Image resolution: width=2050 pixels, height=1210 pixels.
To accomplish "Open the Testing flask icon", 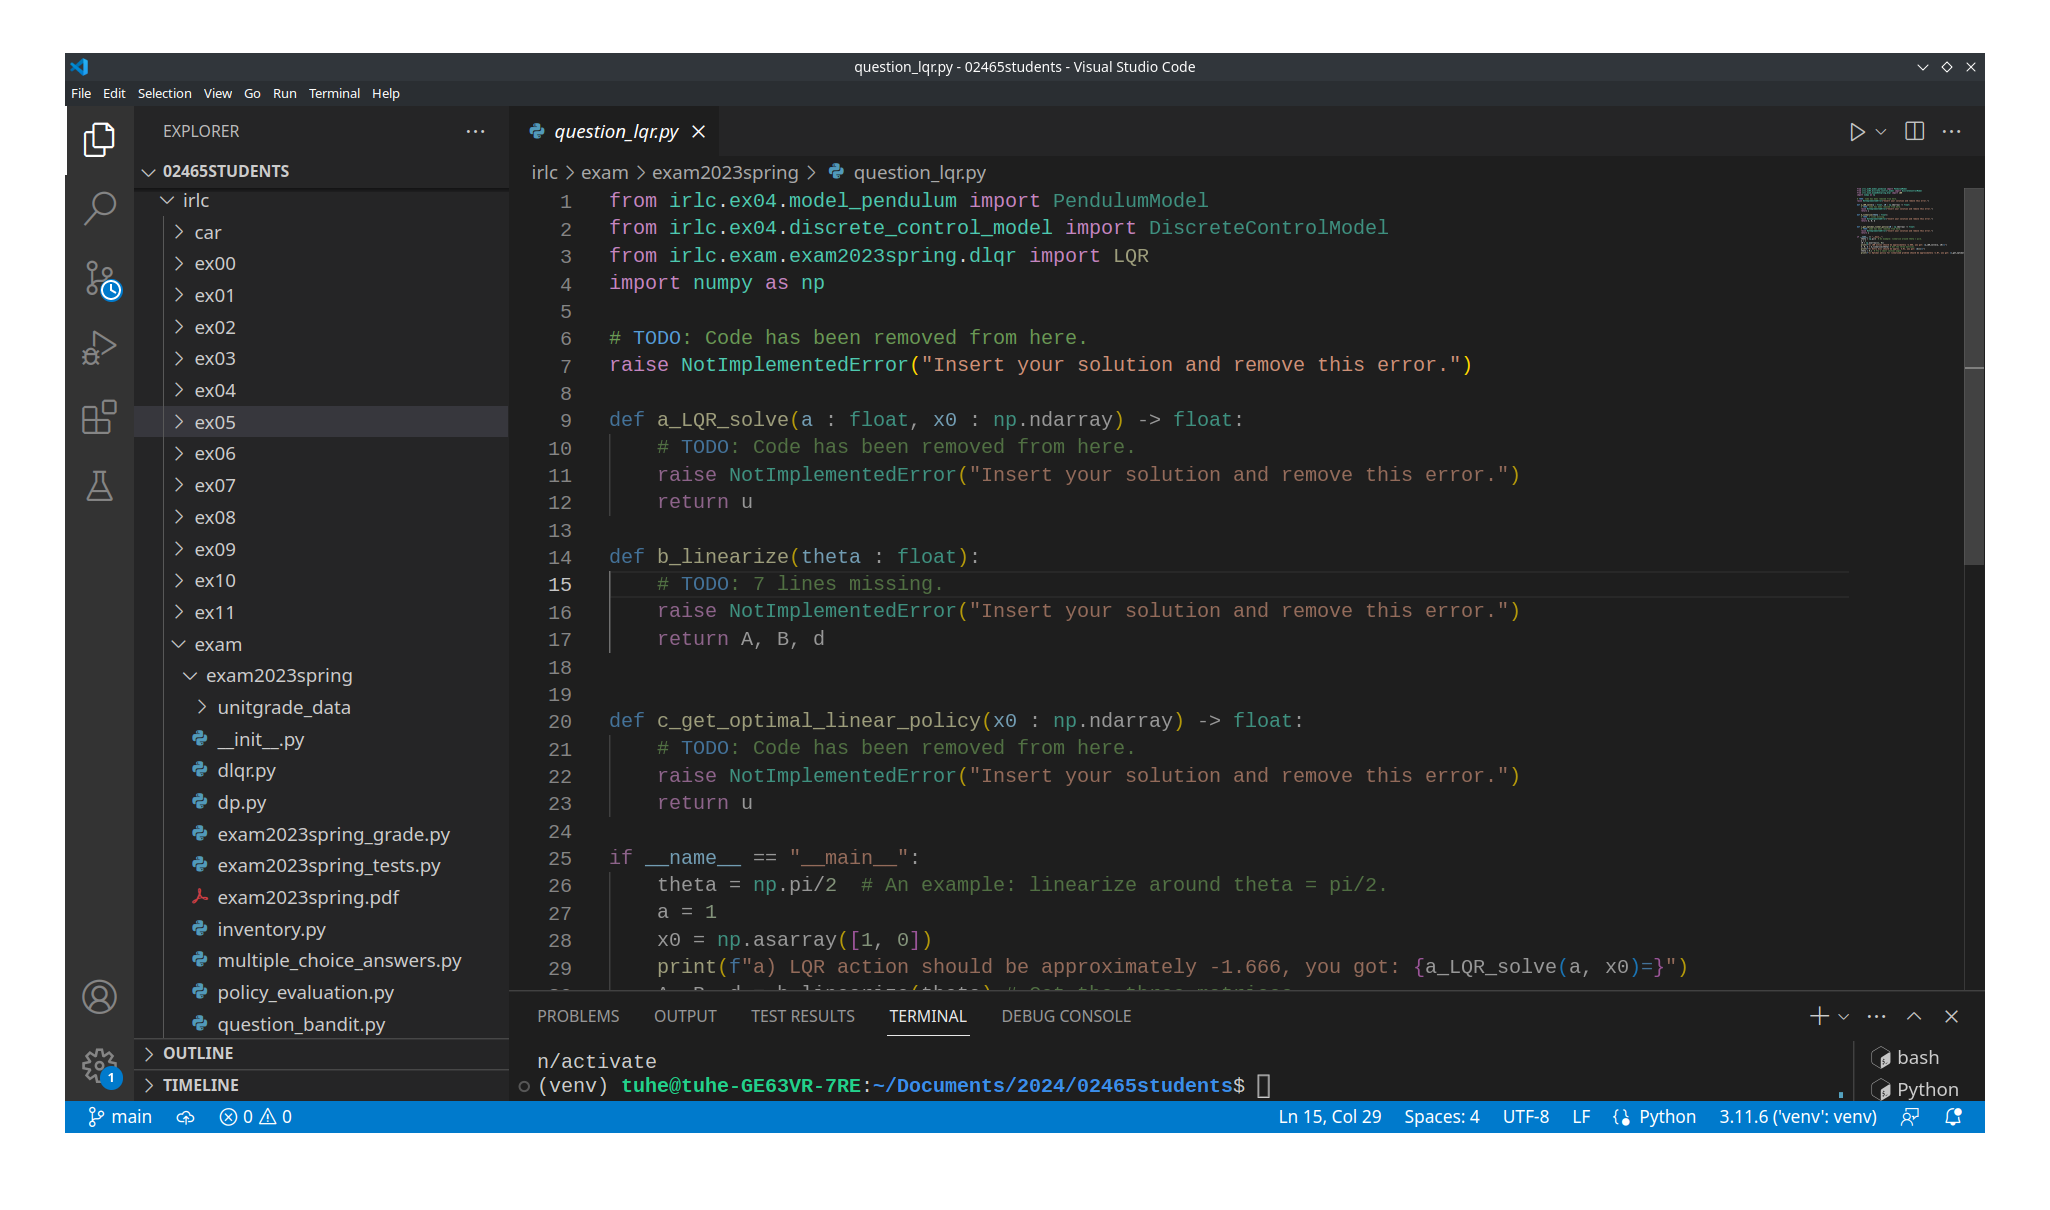I will coord(99,486).
